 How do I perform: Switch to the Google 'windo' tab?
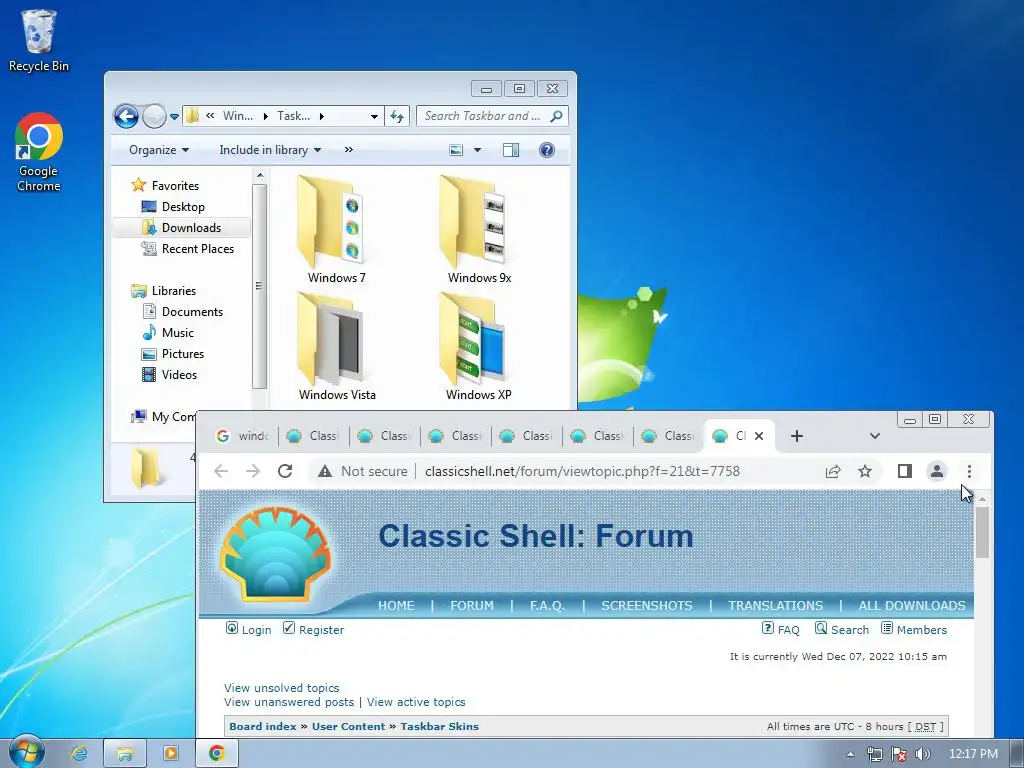coord(243,436)
